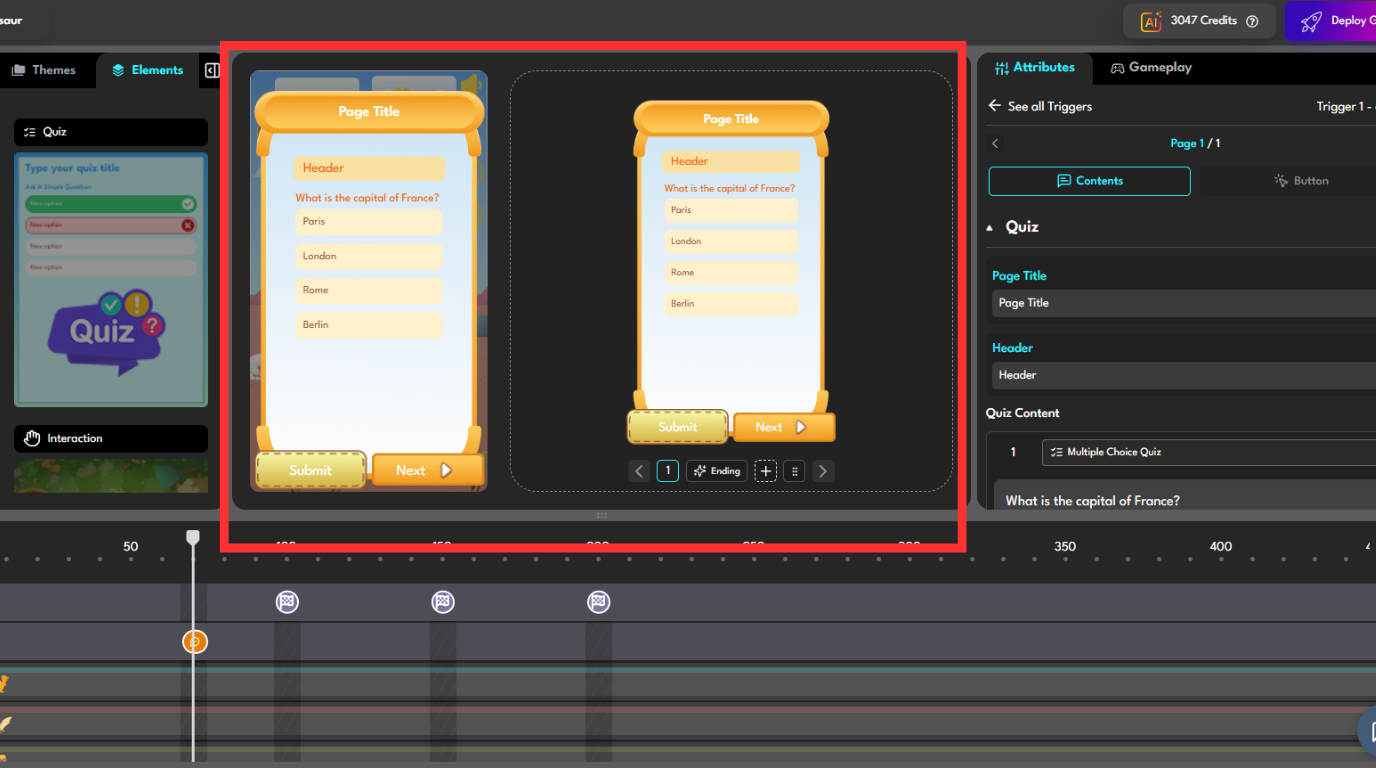Click back arrow beside See all Triggers
This screenshot has width=1376, height=768.
click(994, 106)
